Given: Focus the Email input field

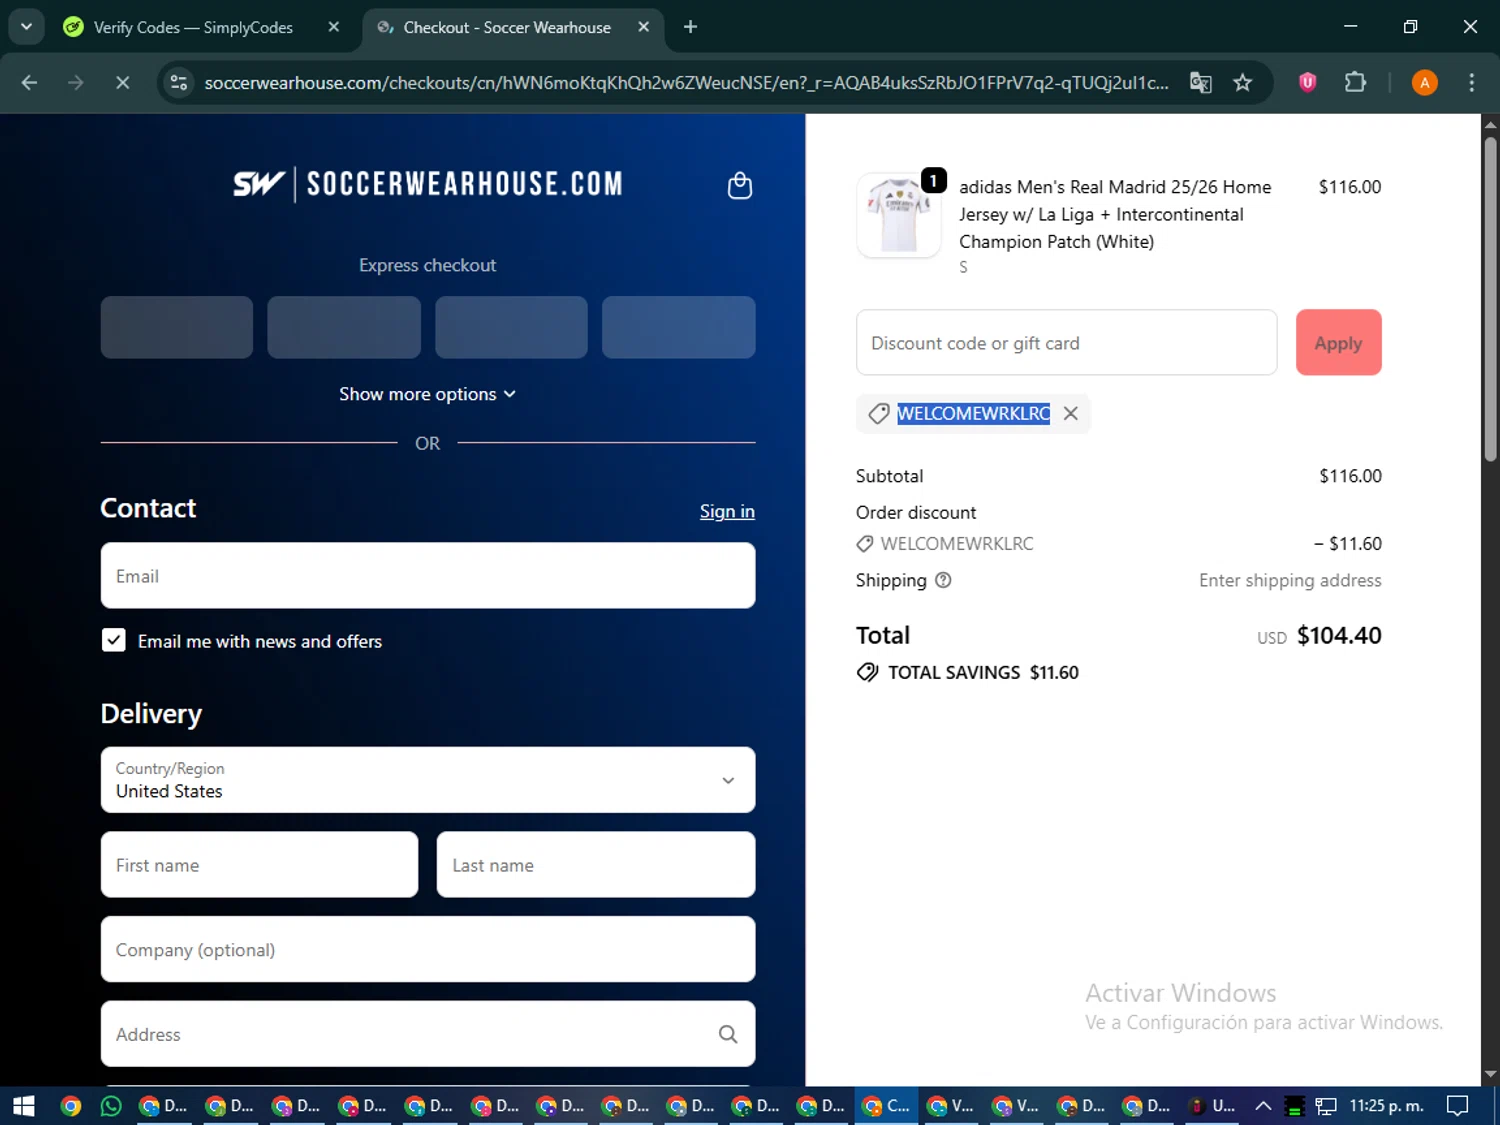Looking at the screenshot, I should [428, 576].
